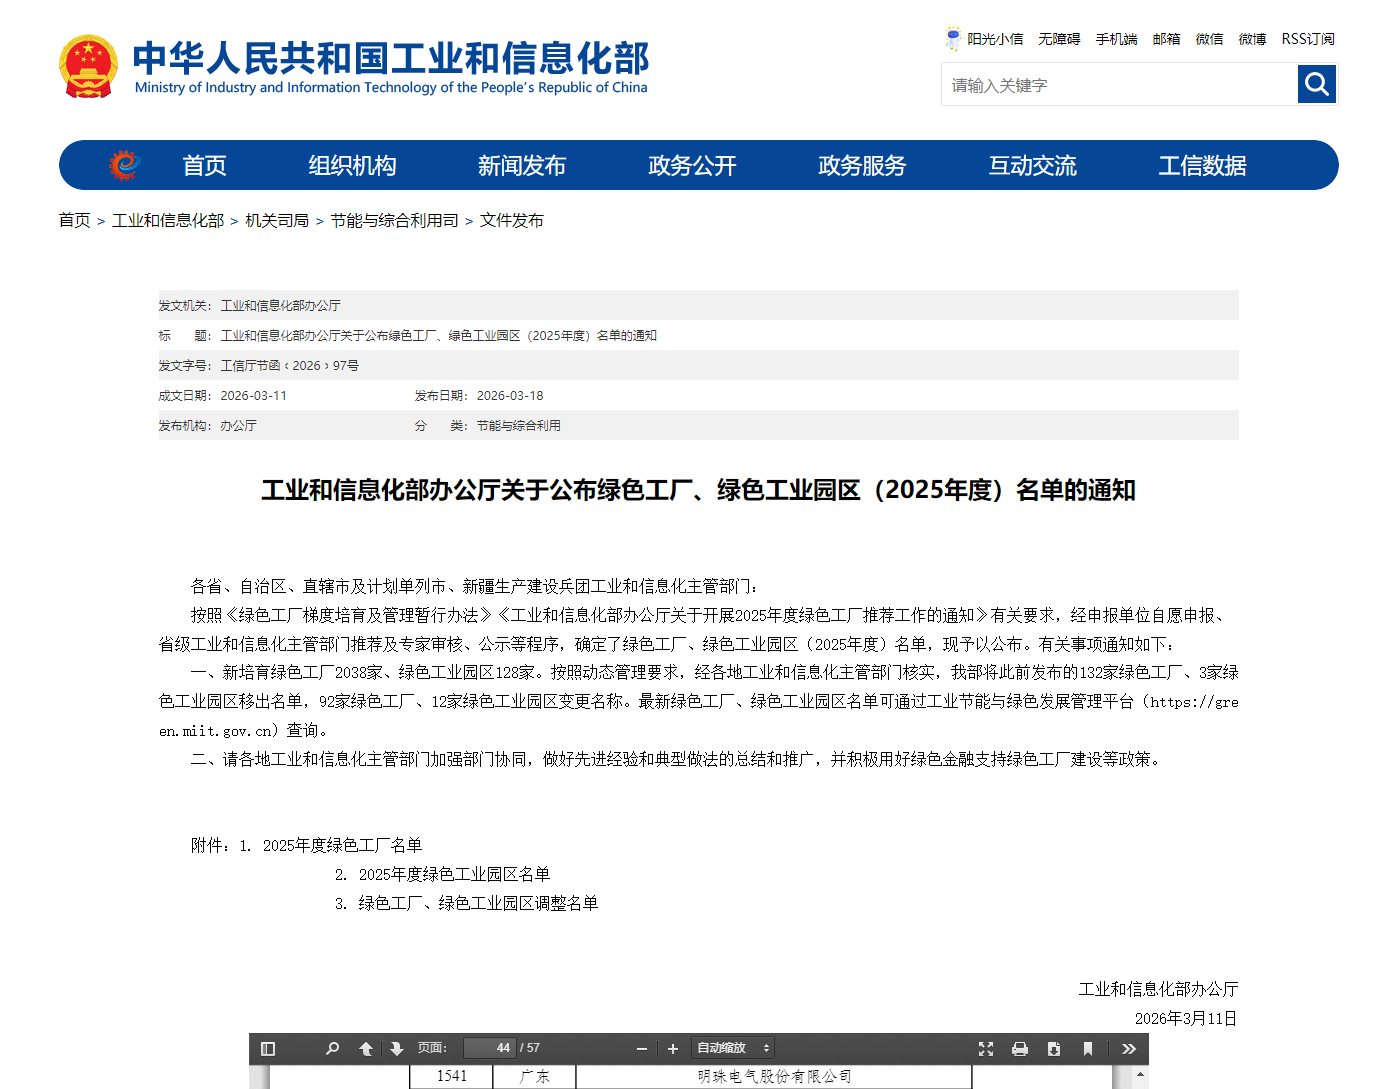1381x1089 pixels.
Task: Open the 阳光小信 assistant robot icon
Action: (952, 38)
